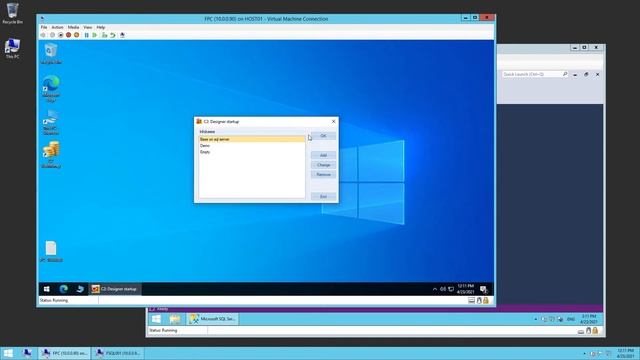Screen dimensions: 640x360
Task: Switch to the FSQL001 window on the host taskbar
Action: click(x=118, y=353)
